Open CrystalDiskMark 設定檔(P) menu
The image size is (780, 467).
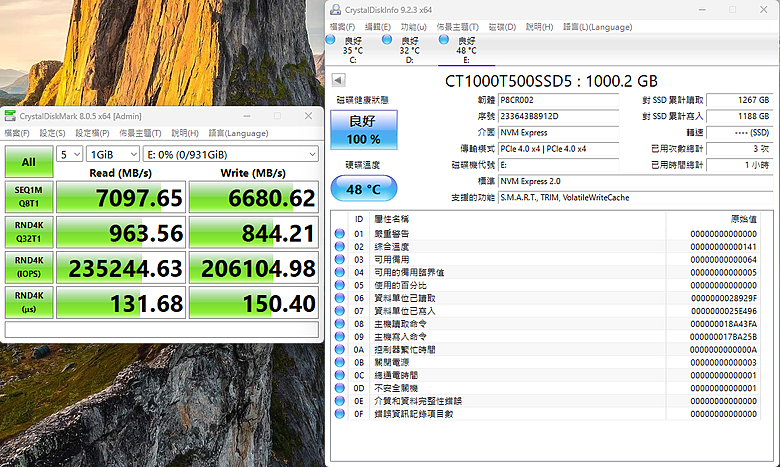coord(92,133)
